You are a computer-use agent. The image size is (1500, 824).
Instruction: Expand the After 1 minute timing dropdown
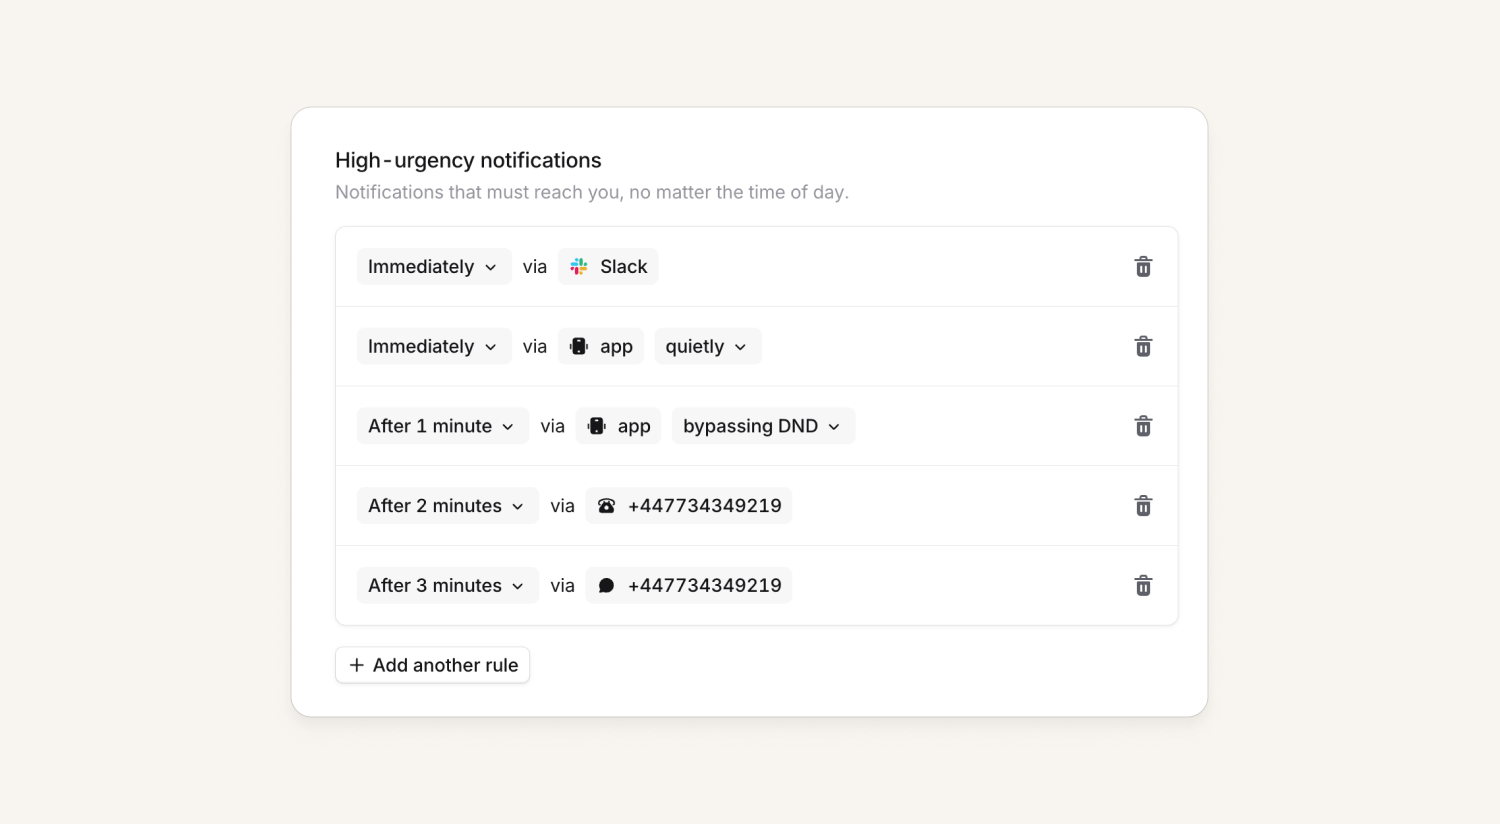(442, 426)
